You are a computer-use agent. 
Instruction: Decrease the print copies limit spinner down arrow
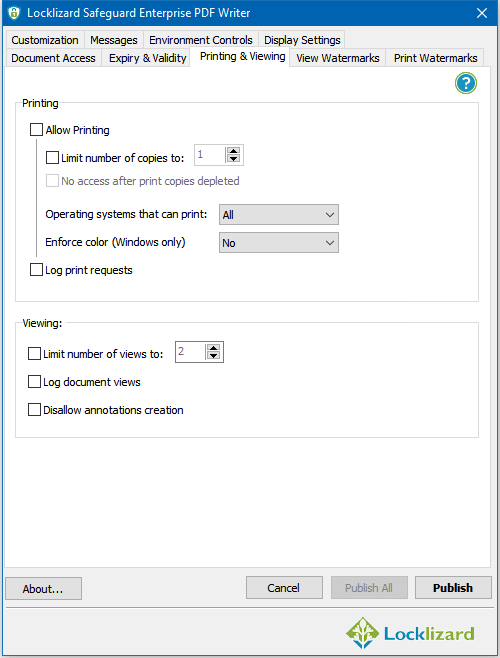coord(233,159)
